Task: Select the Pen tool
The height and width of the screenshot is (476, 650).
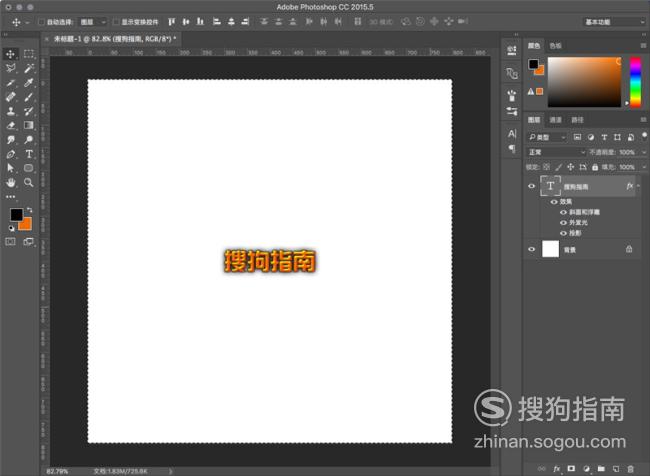Action: click(x=11, y=154)
